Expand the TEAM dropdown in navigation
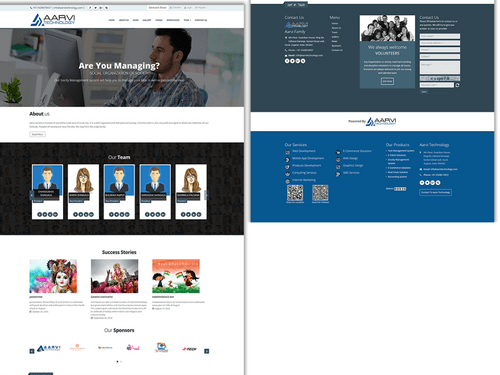 tap(187, 20)
